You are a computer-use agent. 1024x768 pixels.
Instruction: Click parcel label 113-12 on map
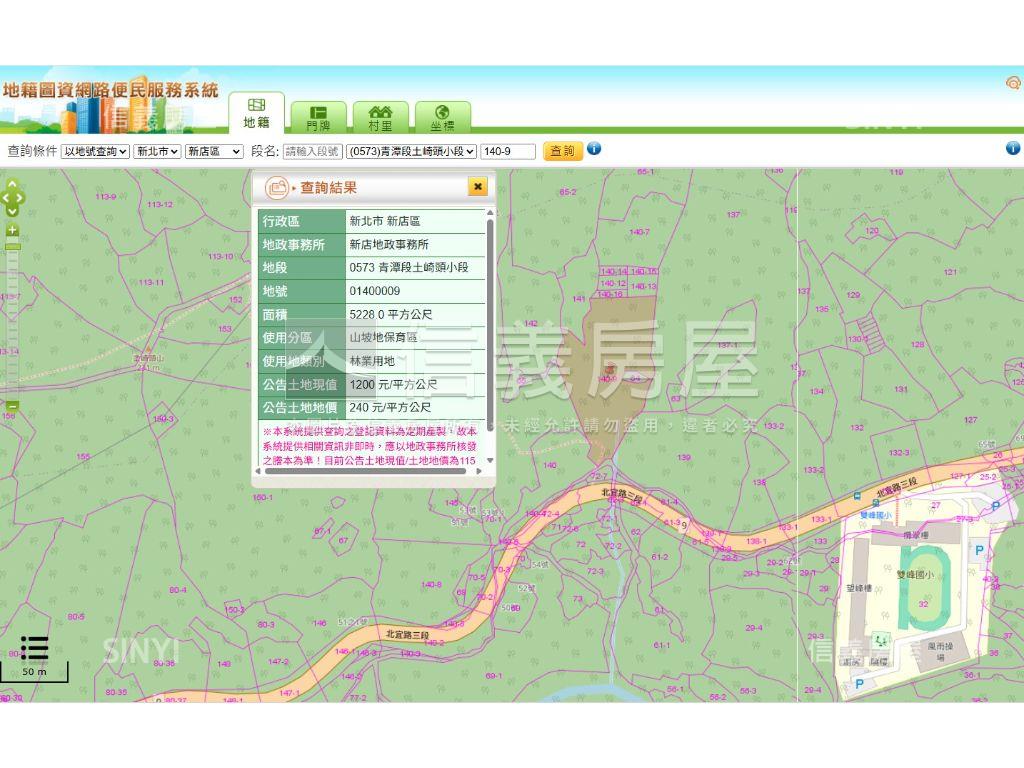pyautogui.click(x=160, y=204)
